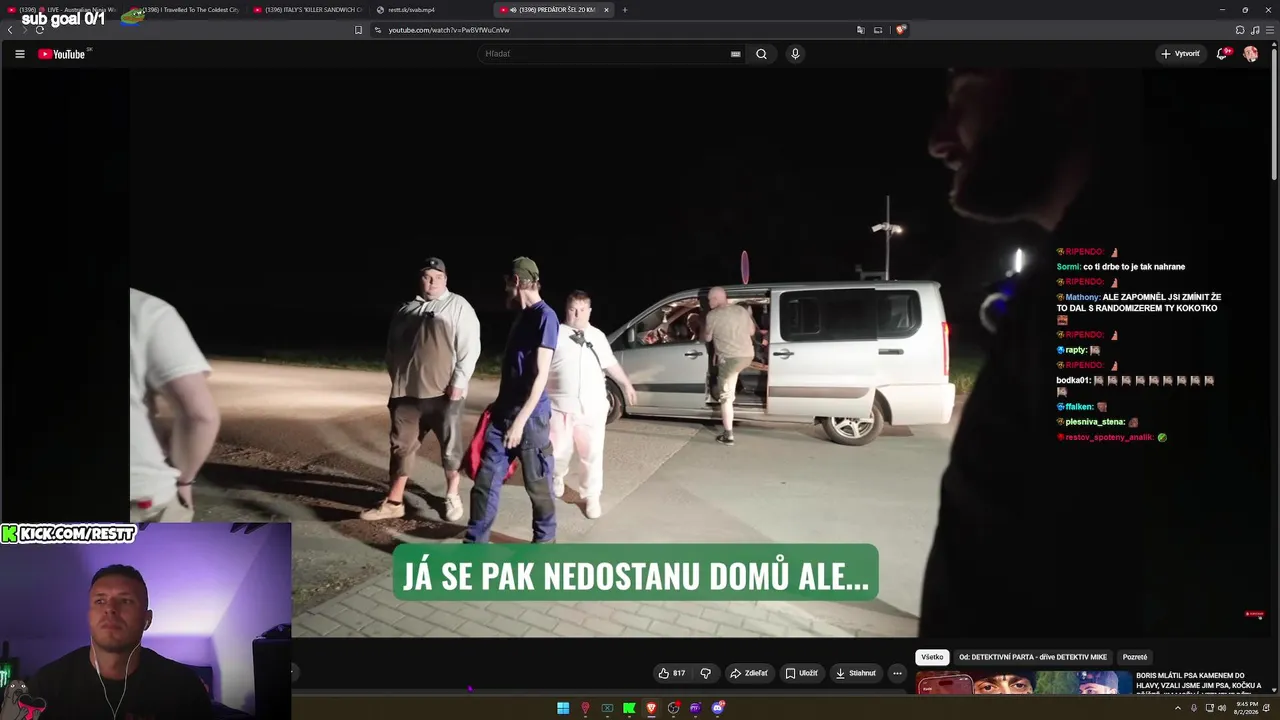Open the browser media control icon
Image resolution: width=1280 pixels, height=720 pixels.
(x=1255, y=30)
